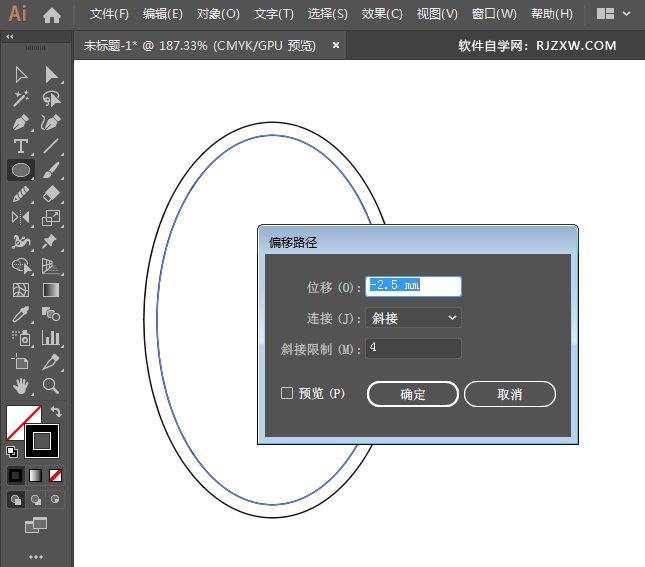Switch to Draw Behind mode
Screen dimensions: 645x567
pos(36,500)
